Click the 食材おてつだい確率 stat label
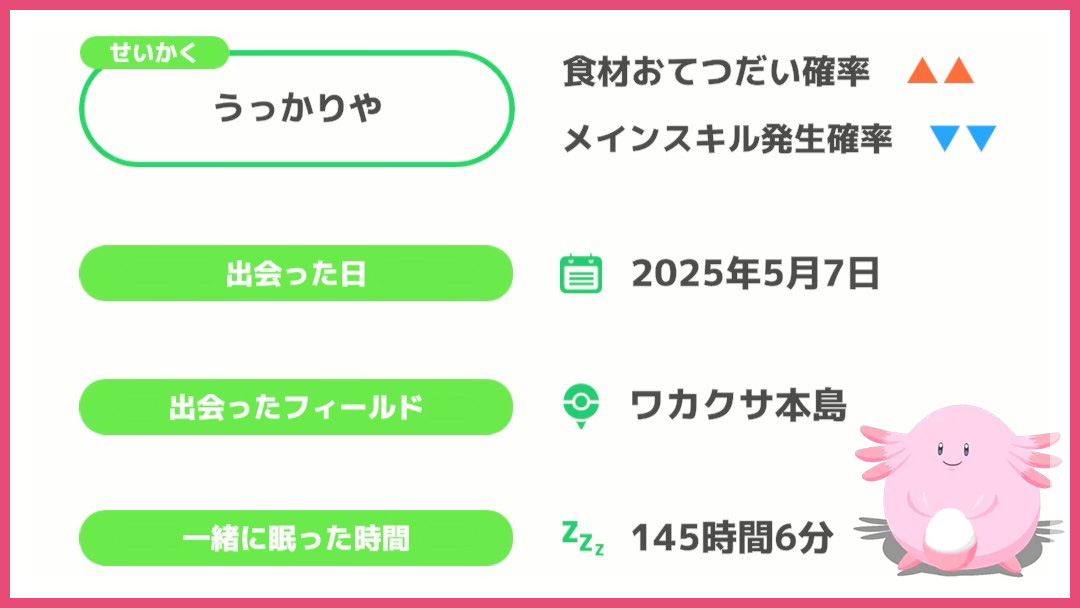Image resolution: width=1080 pixels, height=608 pixels. tap(716, 72)
